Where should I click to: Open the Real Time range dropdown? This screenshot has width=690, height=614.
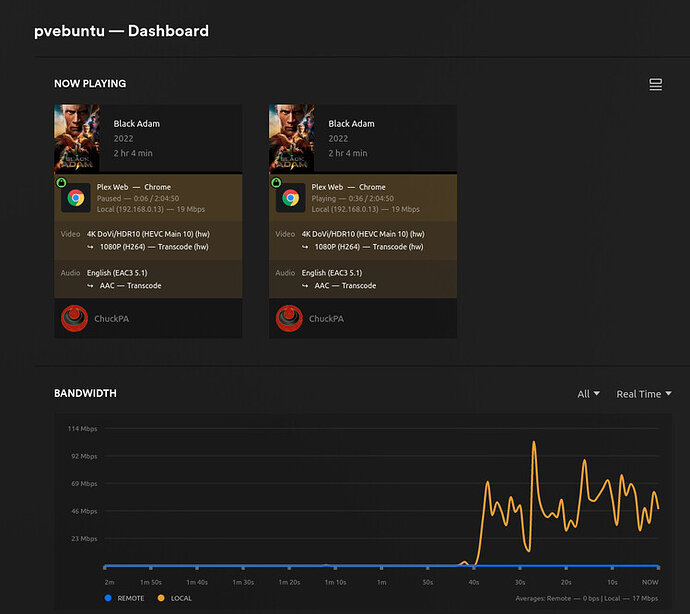[643, 394]
